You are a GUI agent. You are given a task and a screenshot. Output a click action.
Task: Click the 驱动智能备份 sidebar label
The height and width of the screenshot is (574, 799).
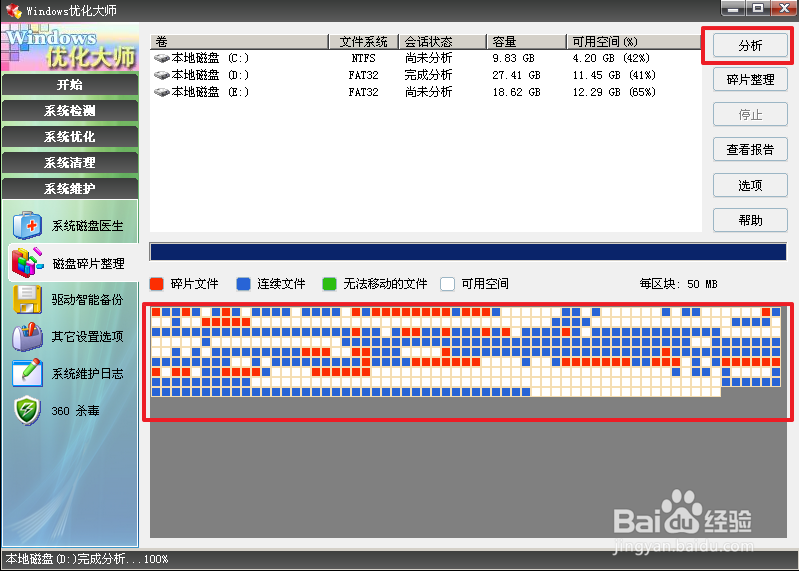click(87, 300)
